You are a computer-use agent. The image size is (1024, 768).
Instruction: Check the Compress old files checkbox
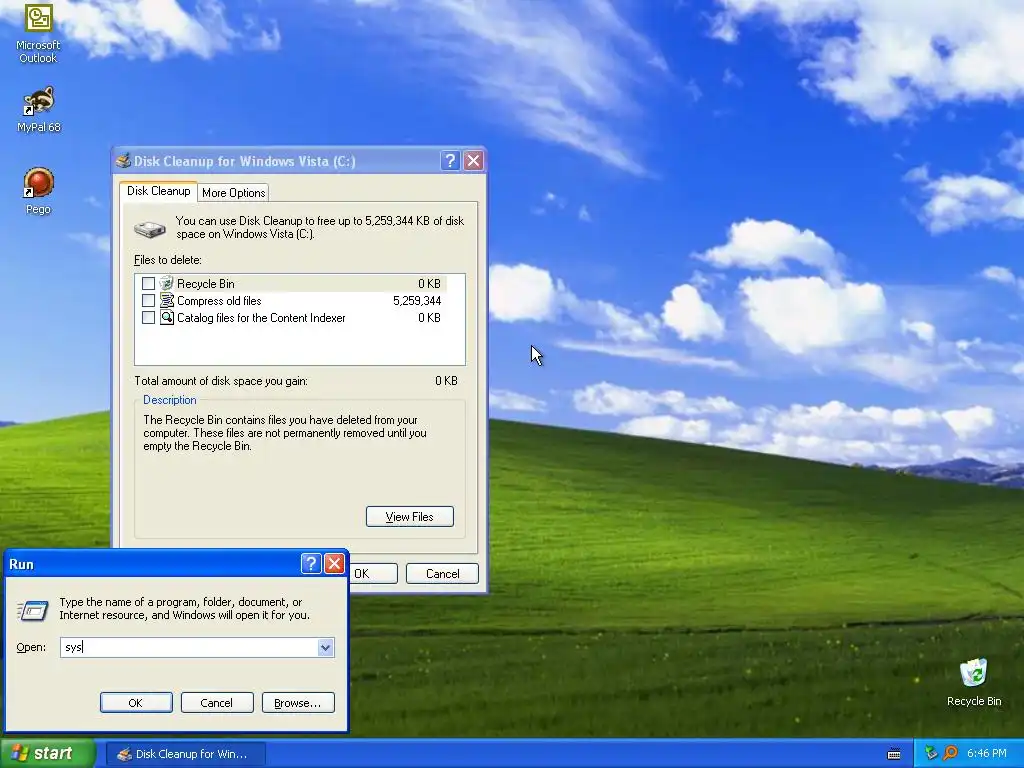tap(148, 300)
